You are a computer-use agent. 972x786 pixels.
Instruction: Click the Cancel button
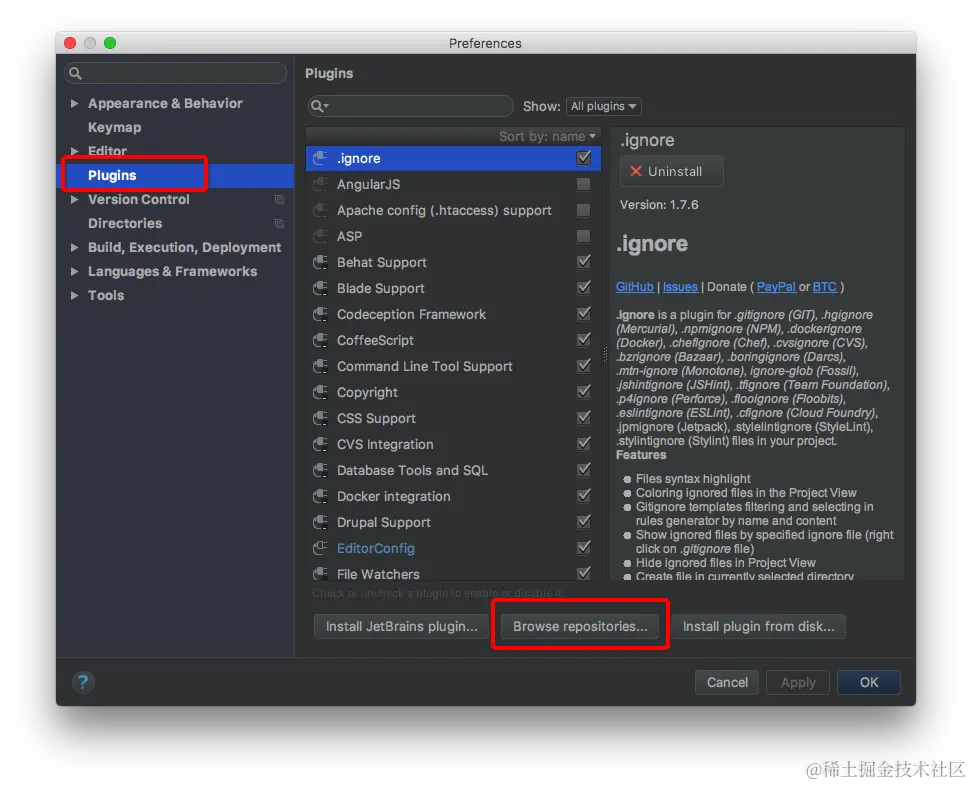[x=727, y=682]
